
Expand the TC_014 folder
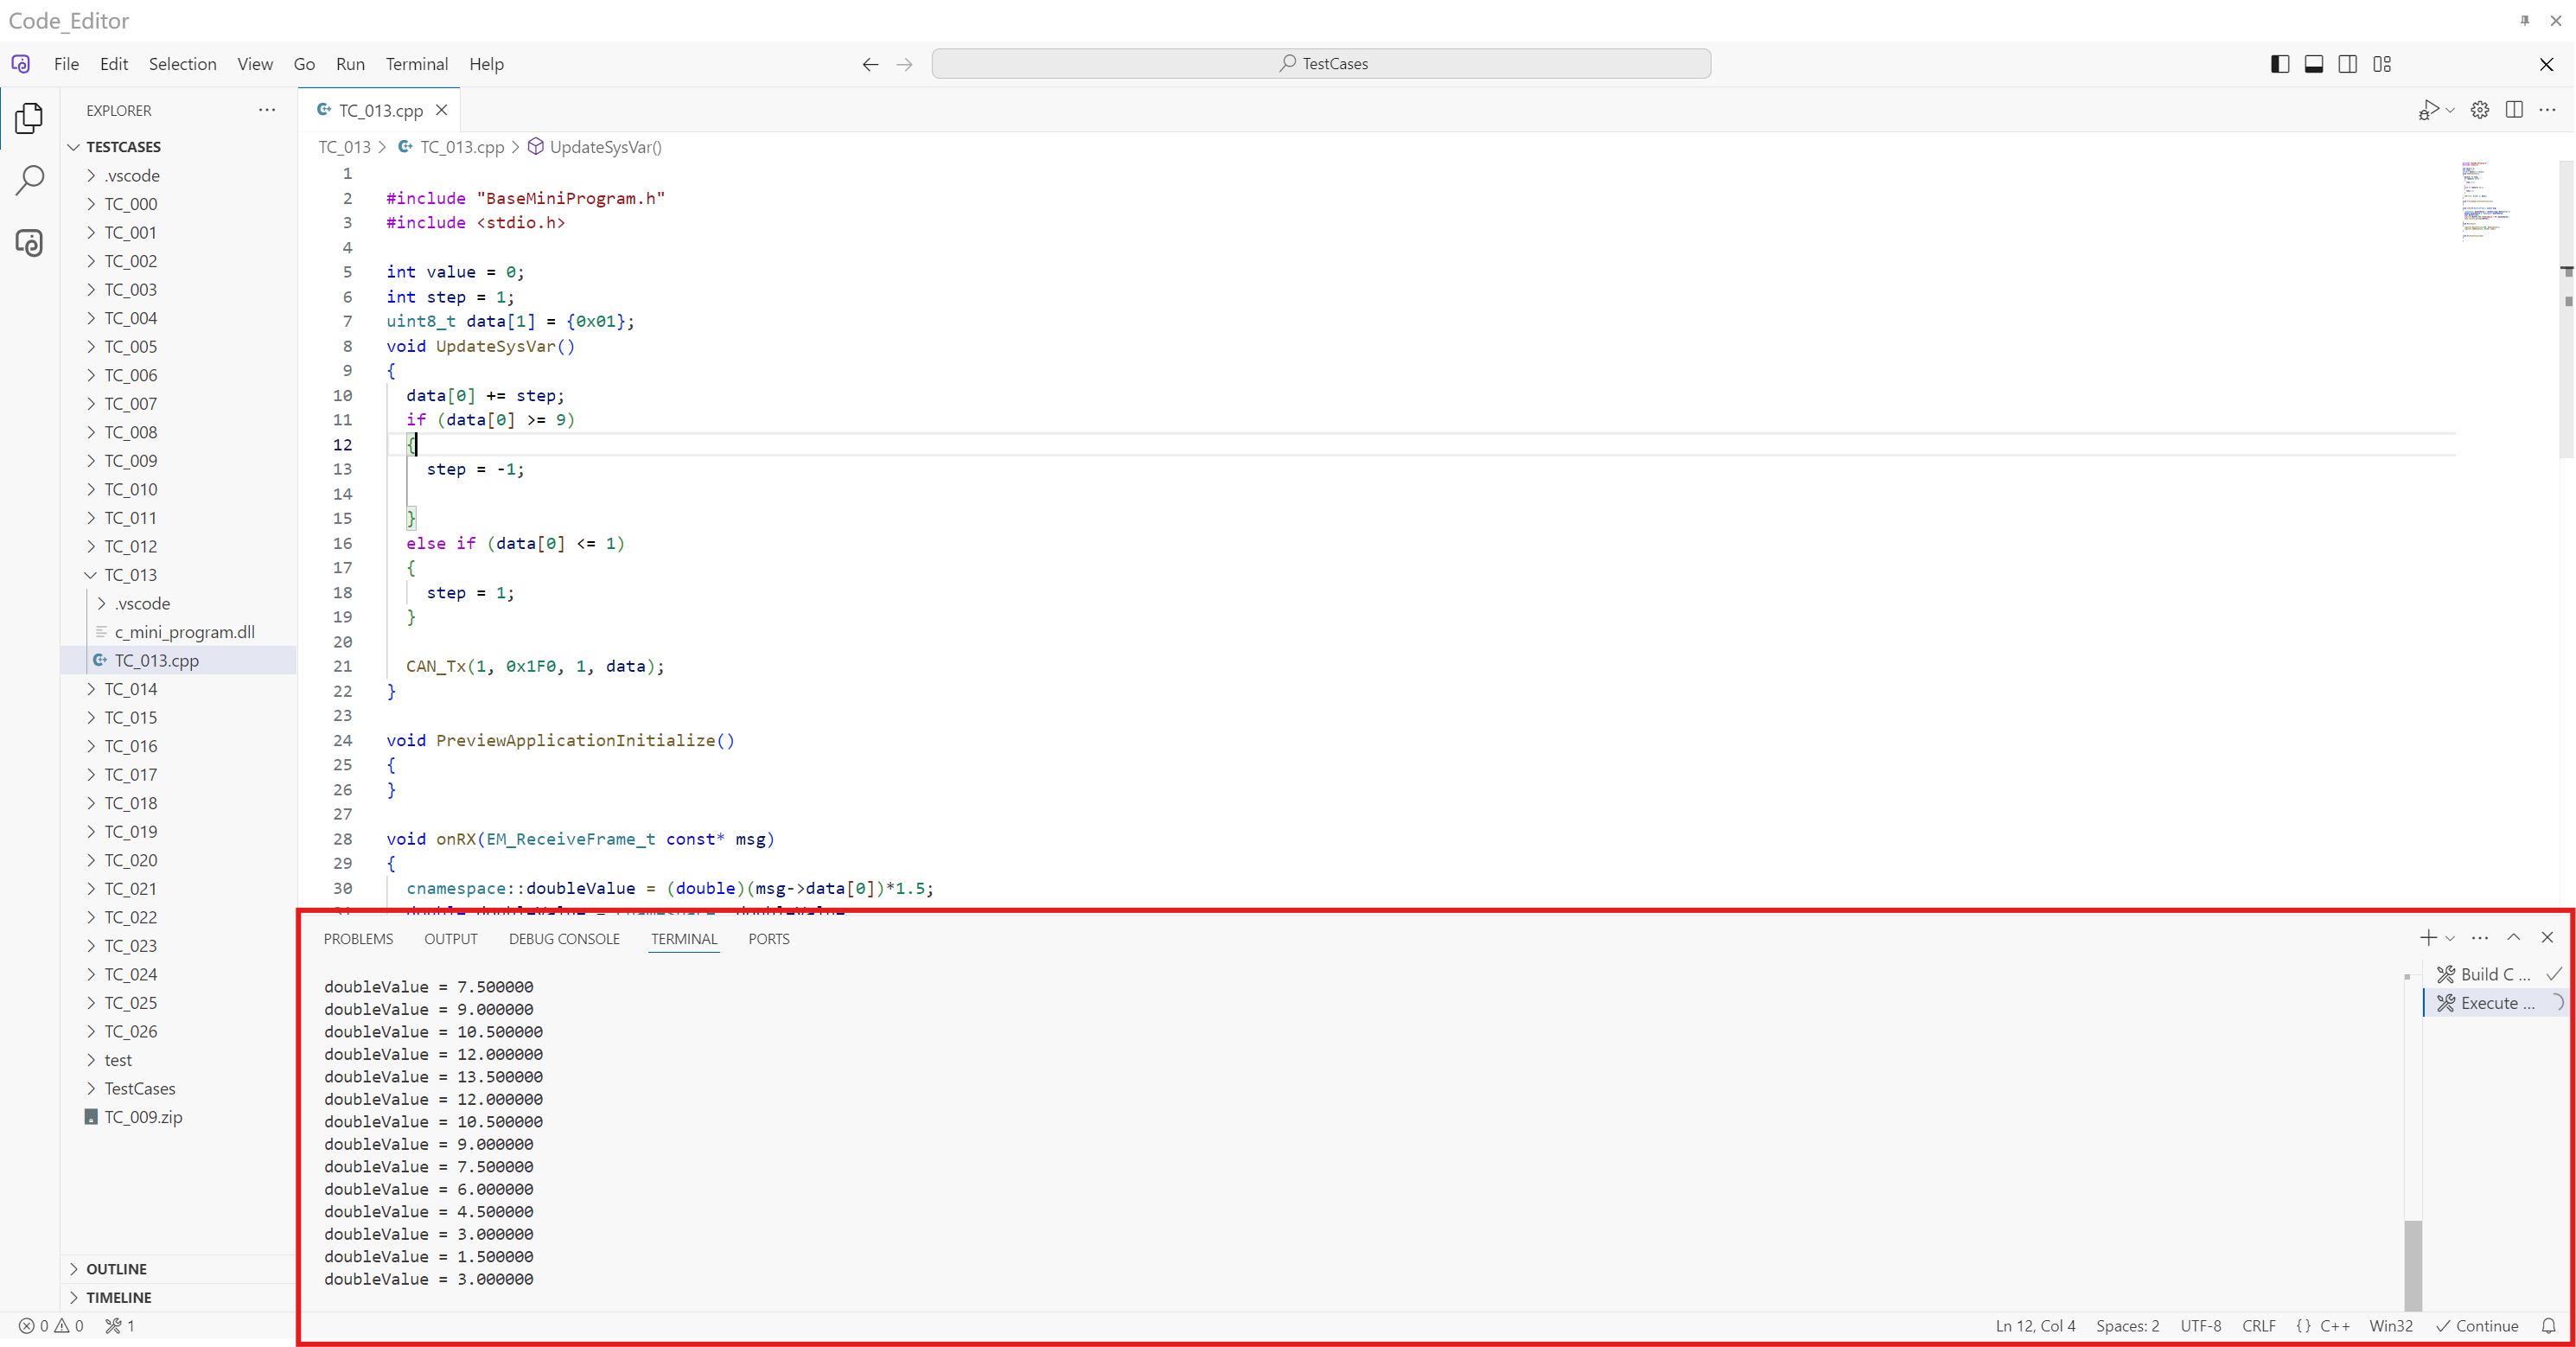coord(130,689)
